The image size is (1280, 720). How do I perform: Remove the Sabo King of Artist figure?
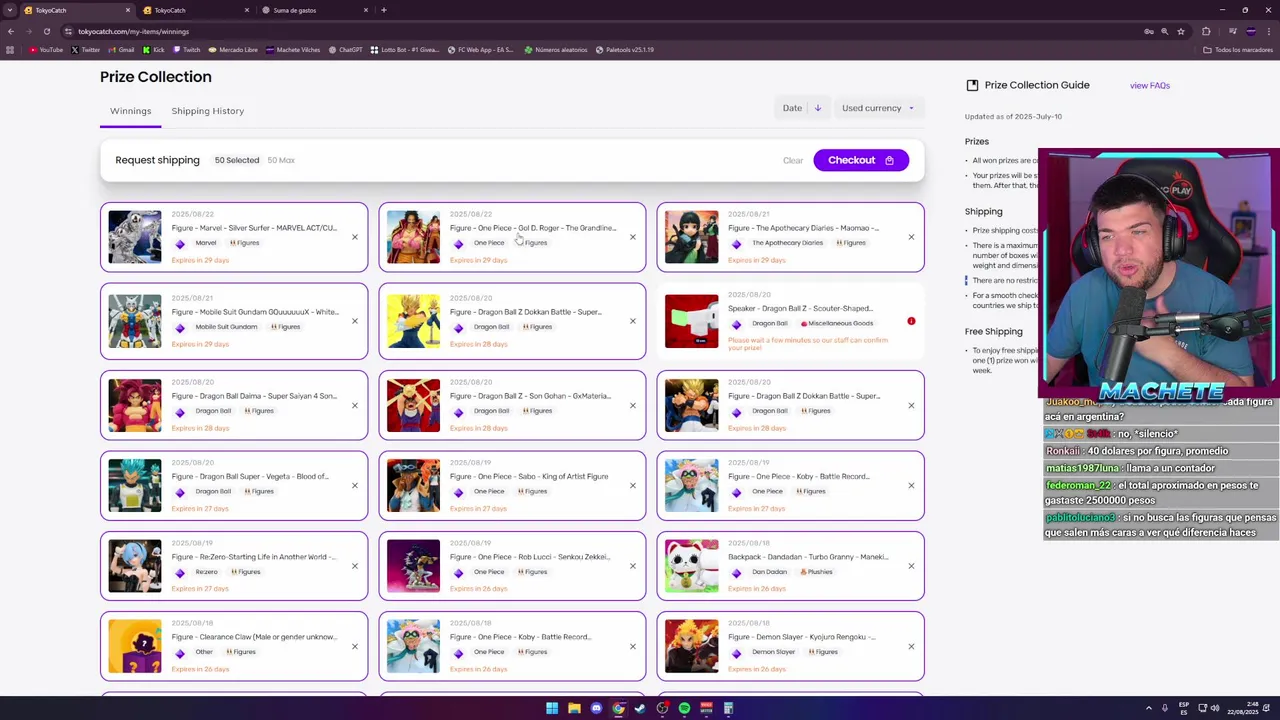click(632, 486)
